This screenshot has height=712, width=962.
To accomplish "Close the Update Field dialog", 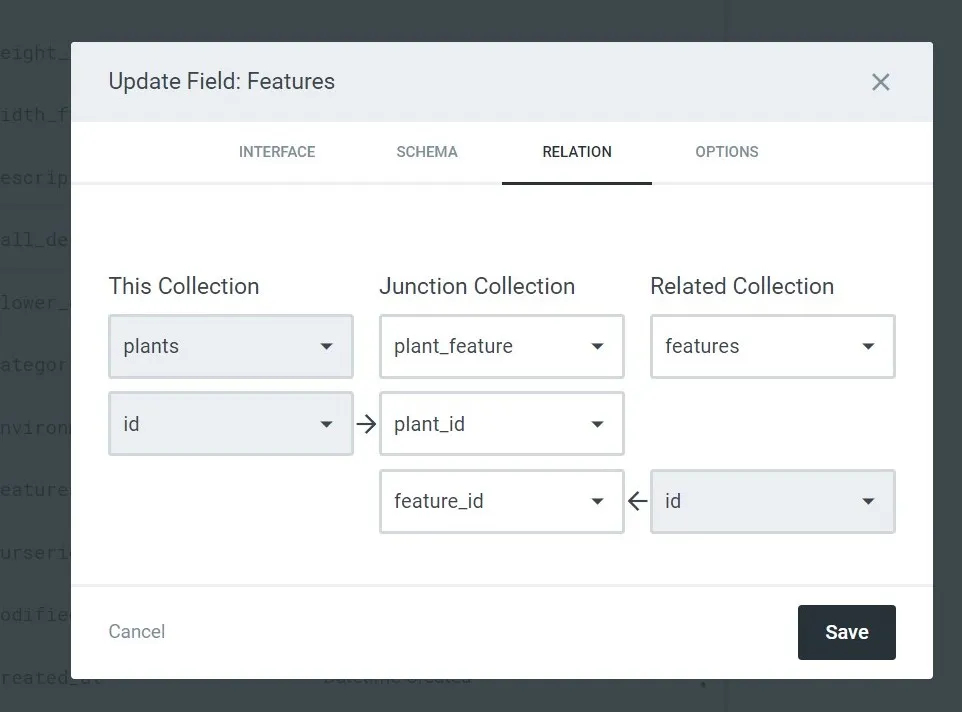I will [x=880, y=82].
